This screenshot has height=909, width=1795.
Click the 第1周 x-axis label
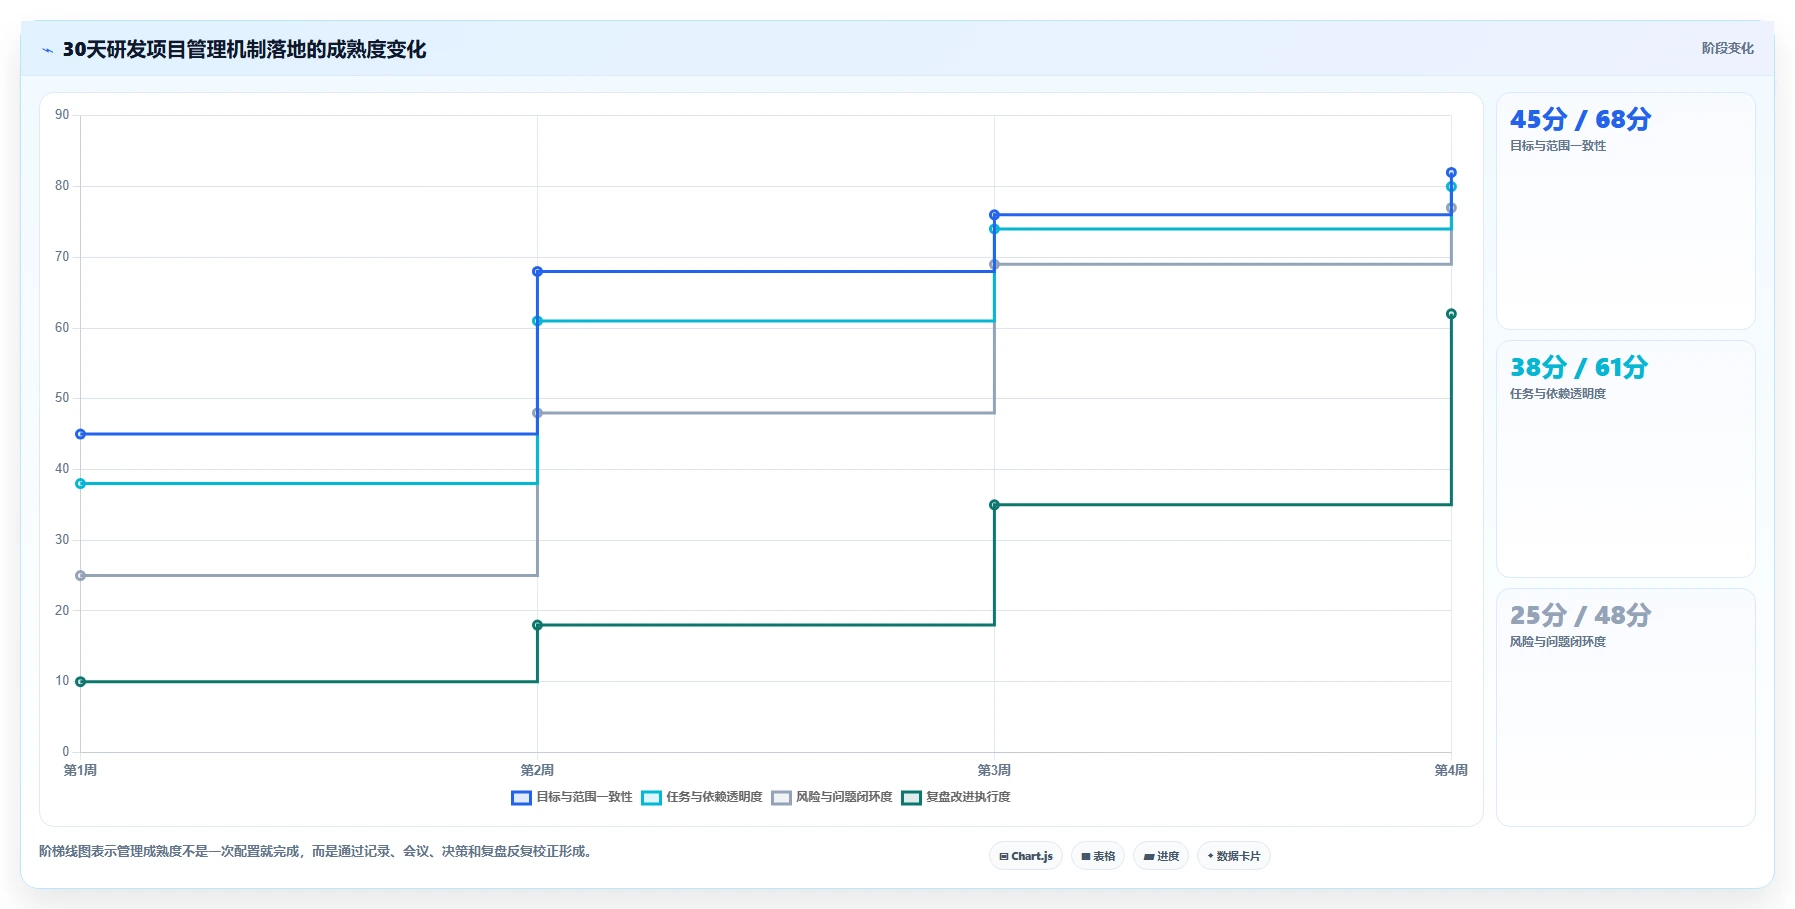(80, 770)
